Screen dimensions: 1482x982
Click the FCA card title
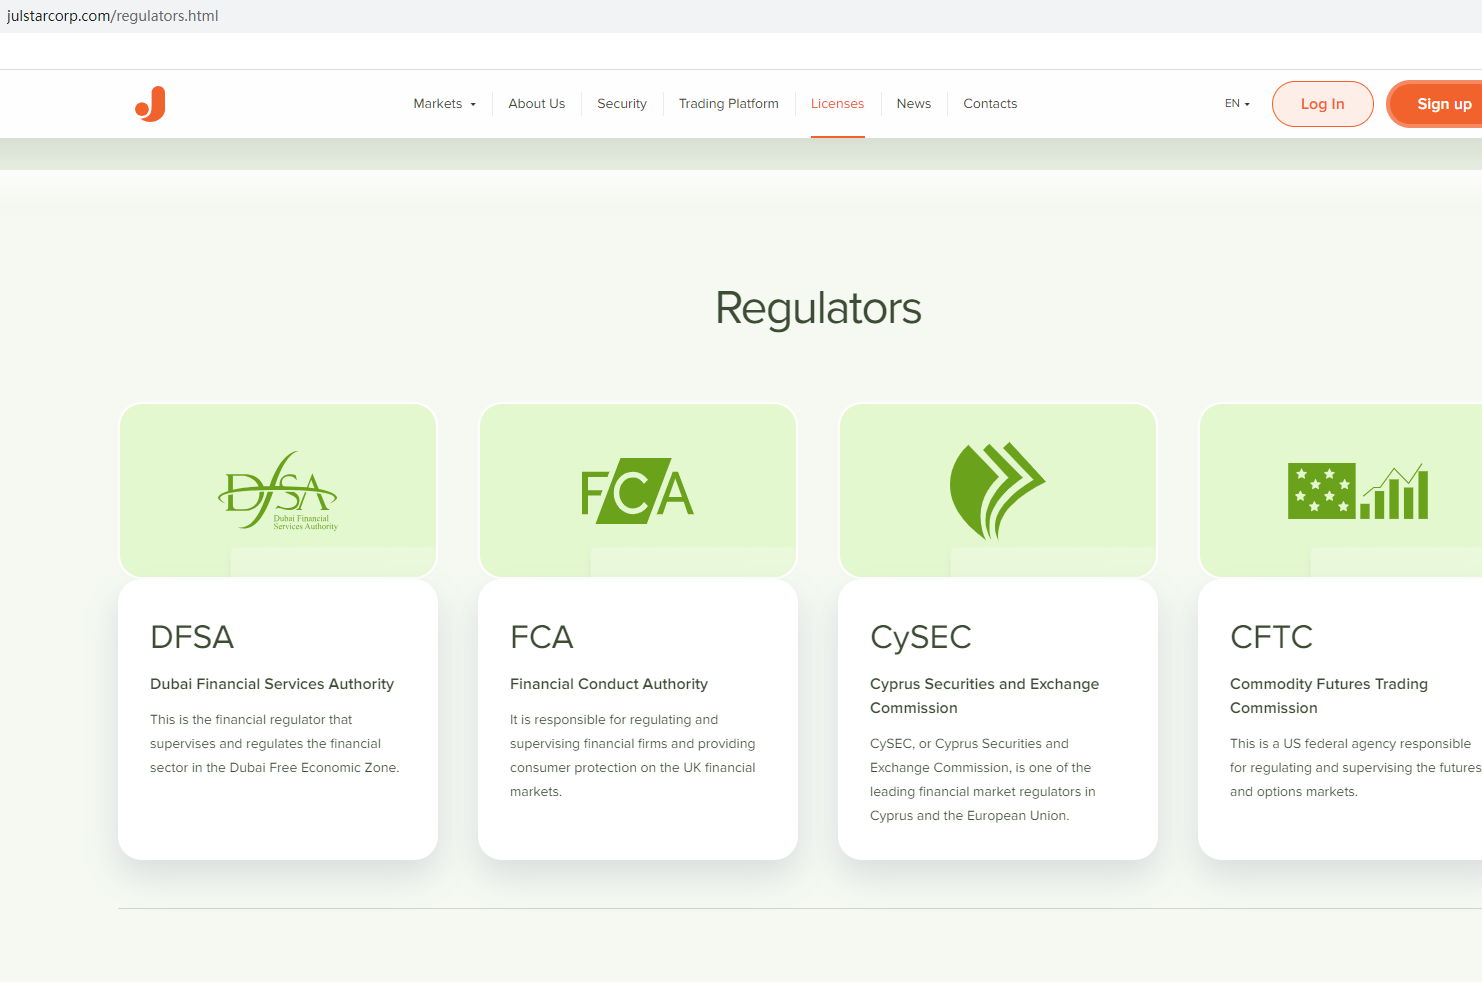542,637
